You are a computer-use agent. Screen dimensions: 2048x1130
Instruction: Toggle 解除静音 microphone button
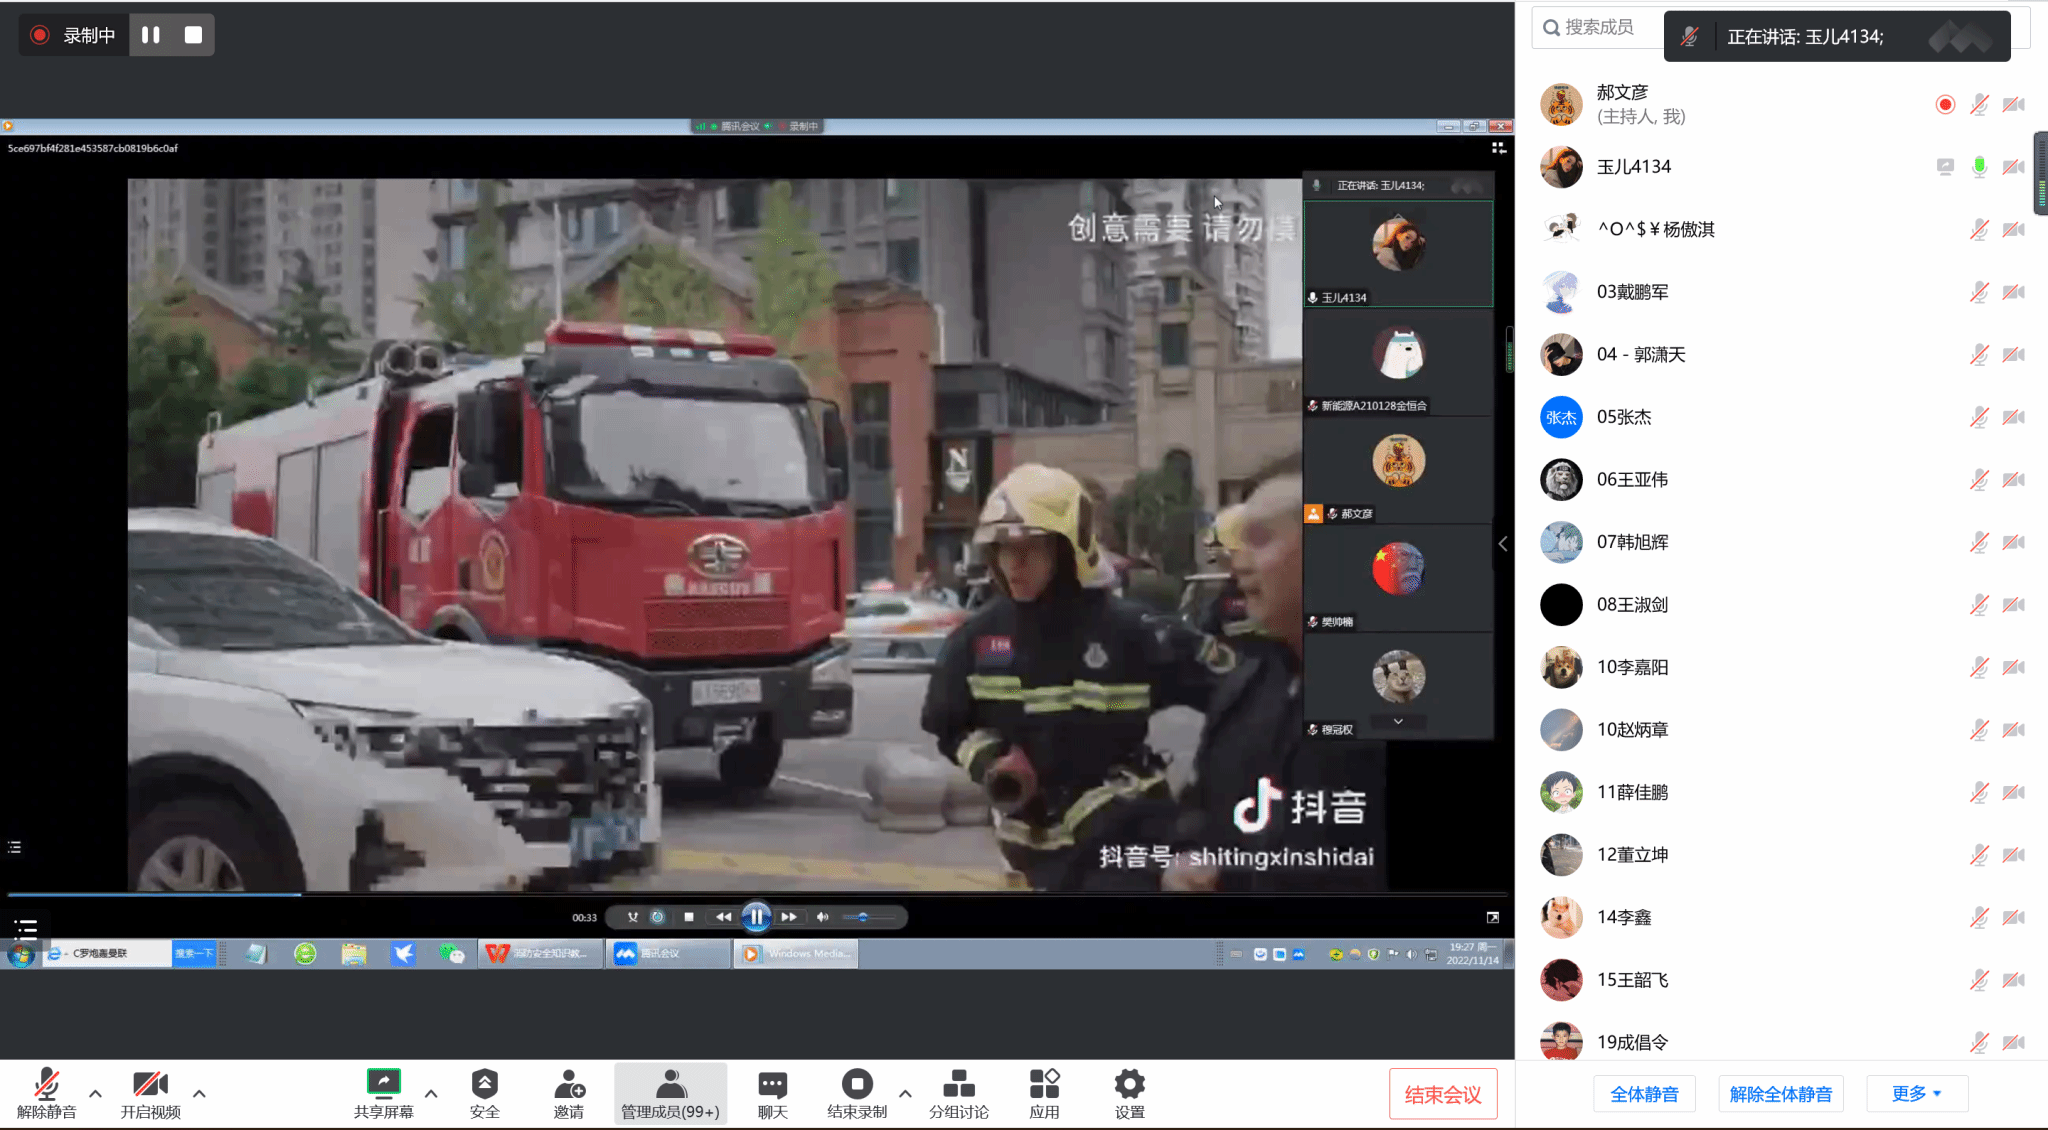[46, 1084]
